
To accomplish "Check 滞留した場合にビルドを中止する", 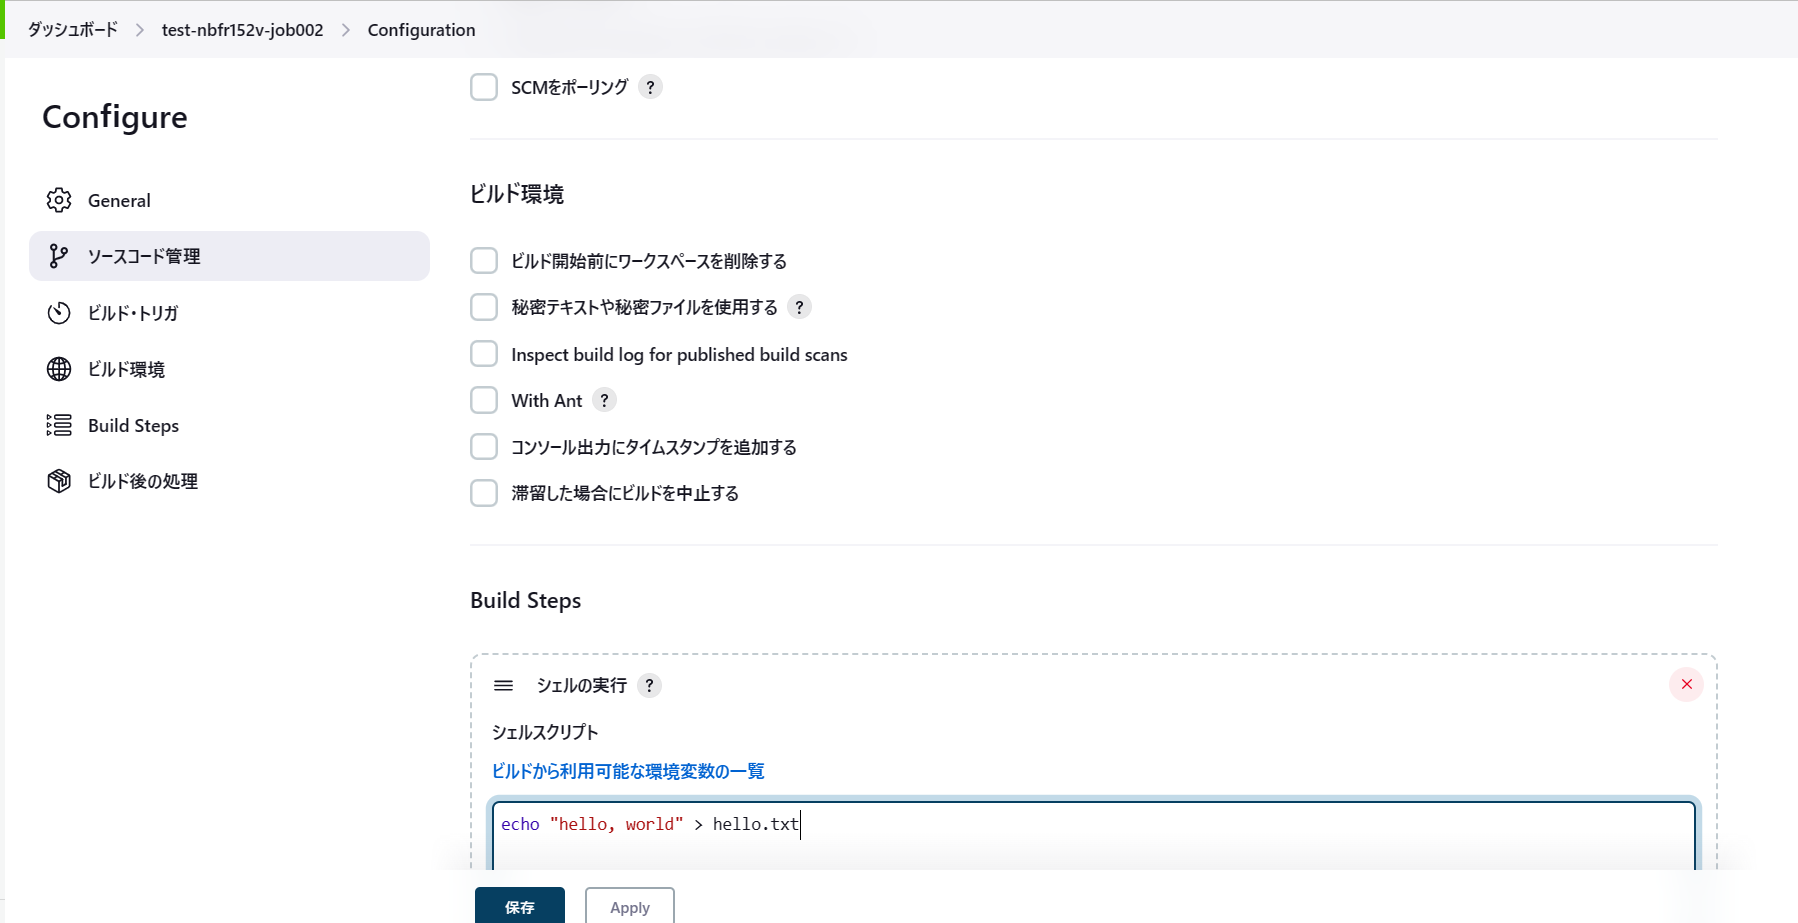I will coord(484,493).
